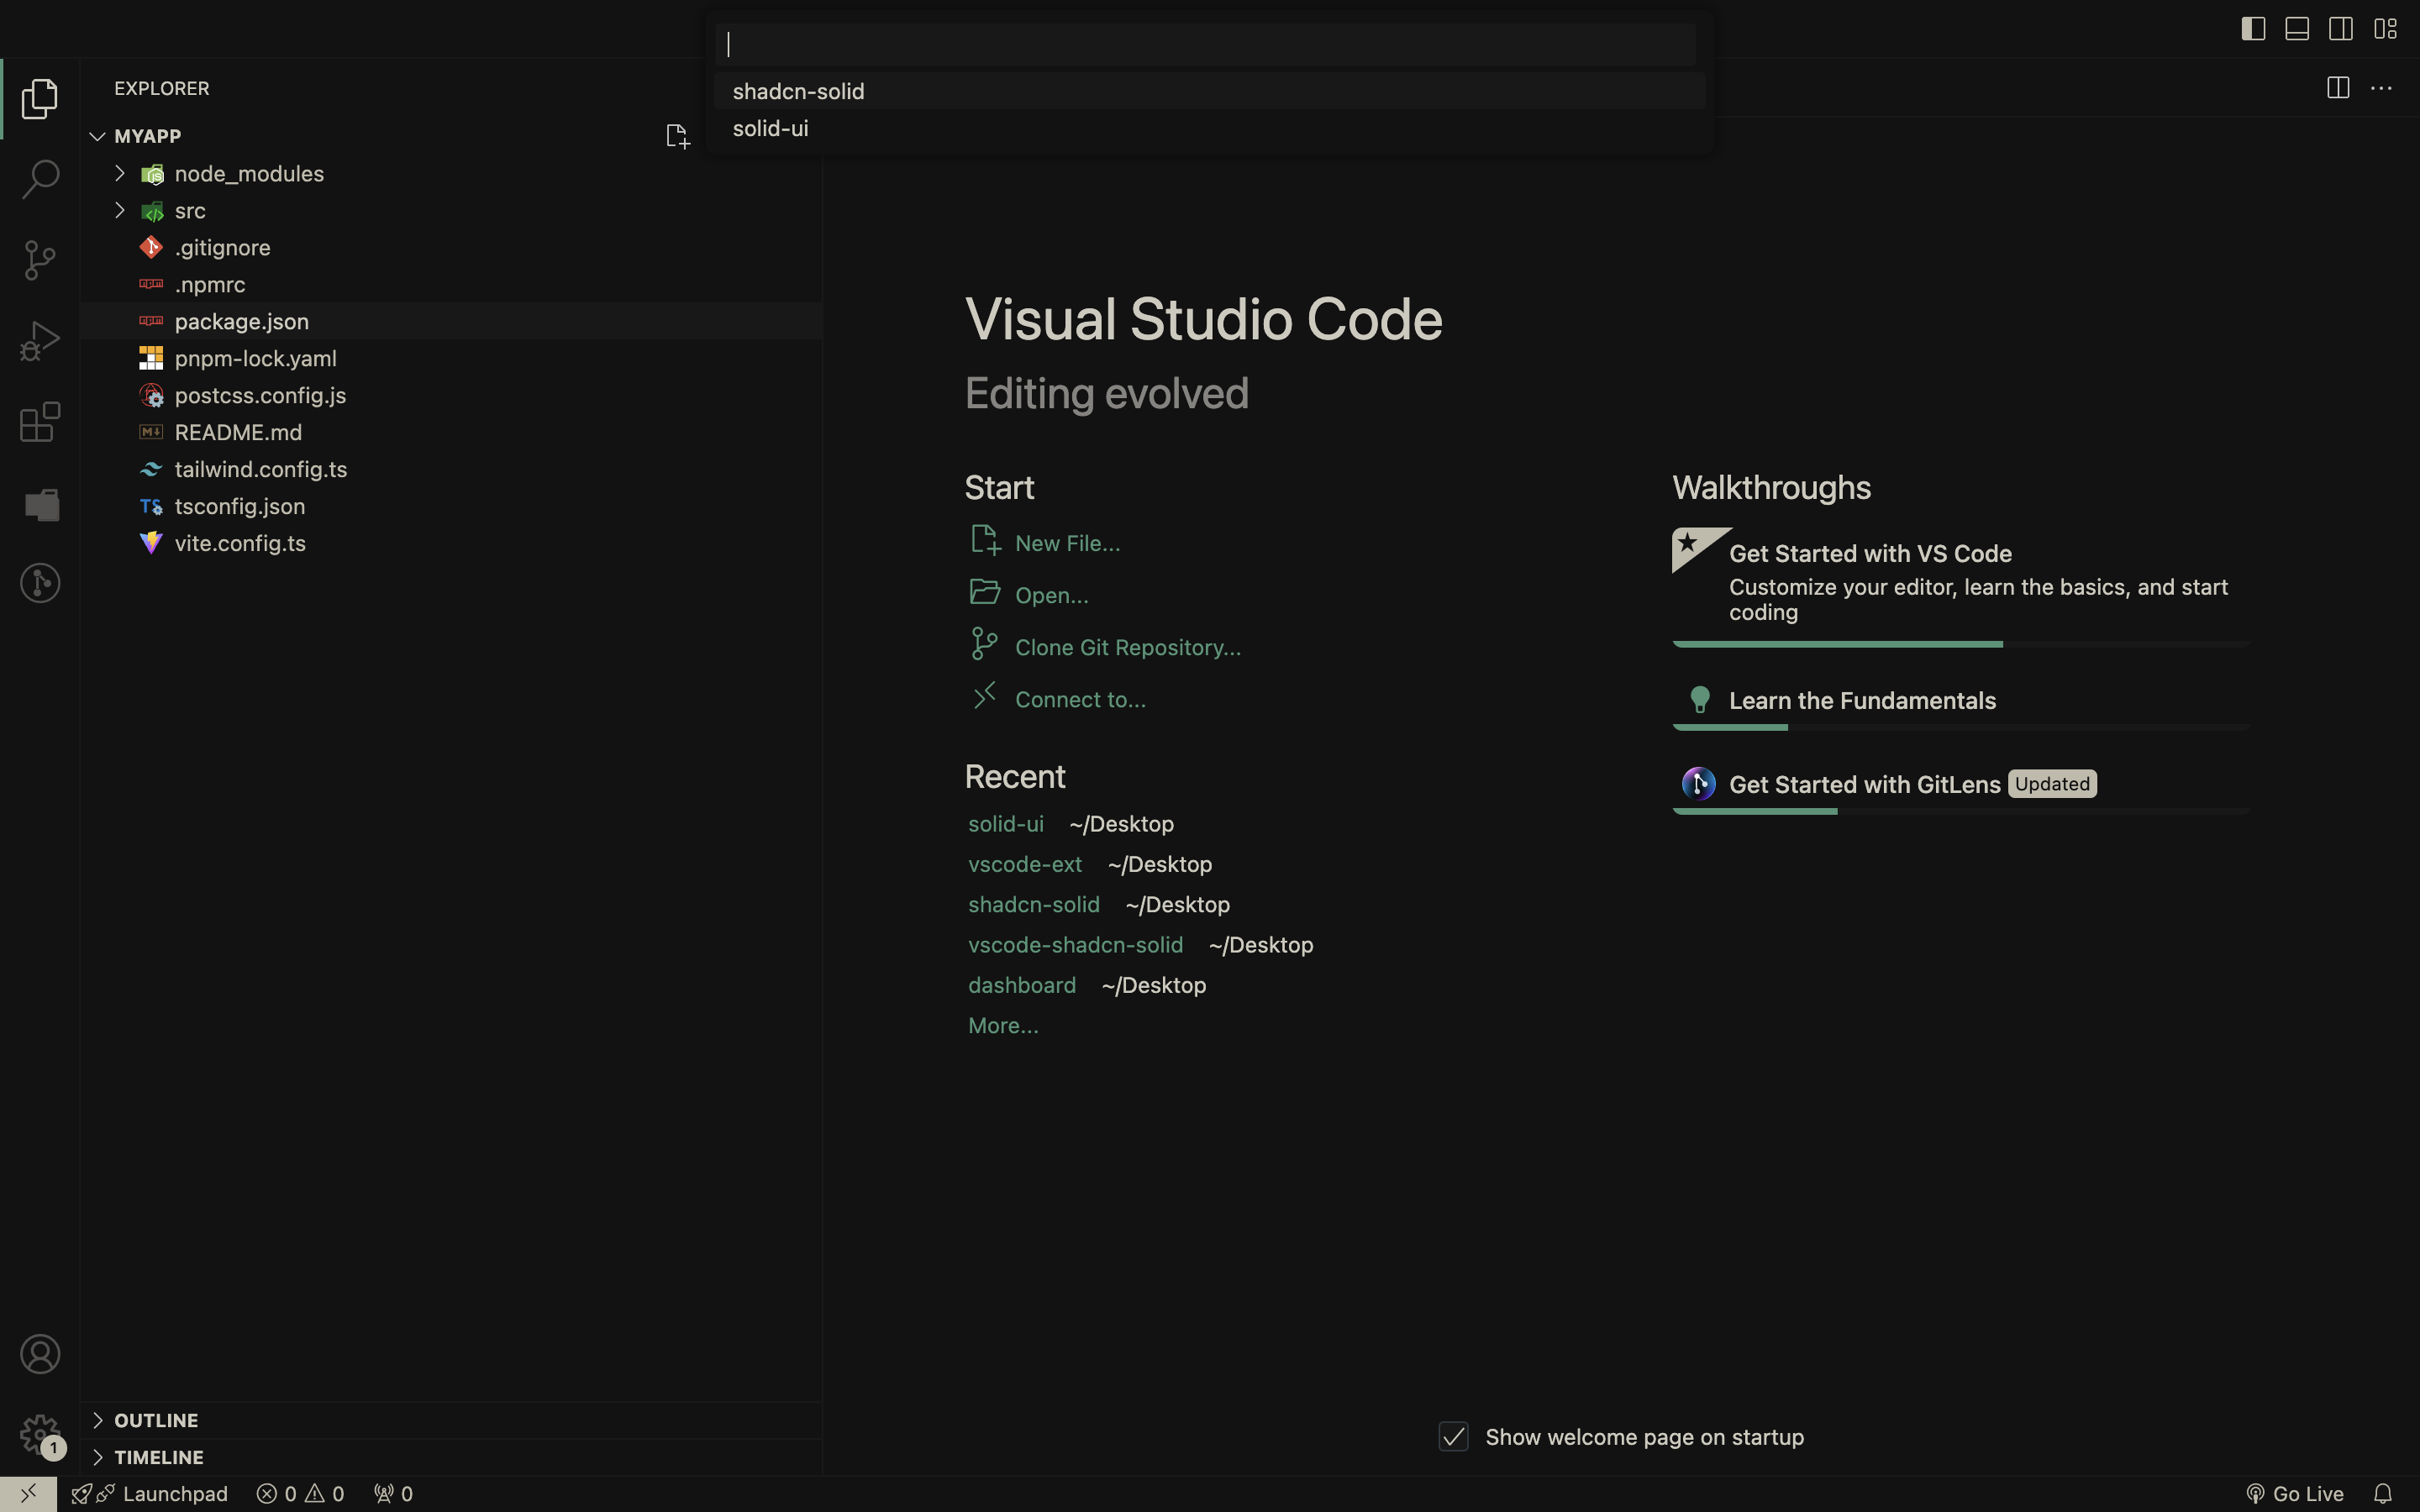Image resolution: width=2420 pixels, height=1512 pixels.
Task: Uncheck Show welcome page on startup
Action: pos(1453,1437)
